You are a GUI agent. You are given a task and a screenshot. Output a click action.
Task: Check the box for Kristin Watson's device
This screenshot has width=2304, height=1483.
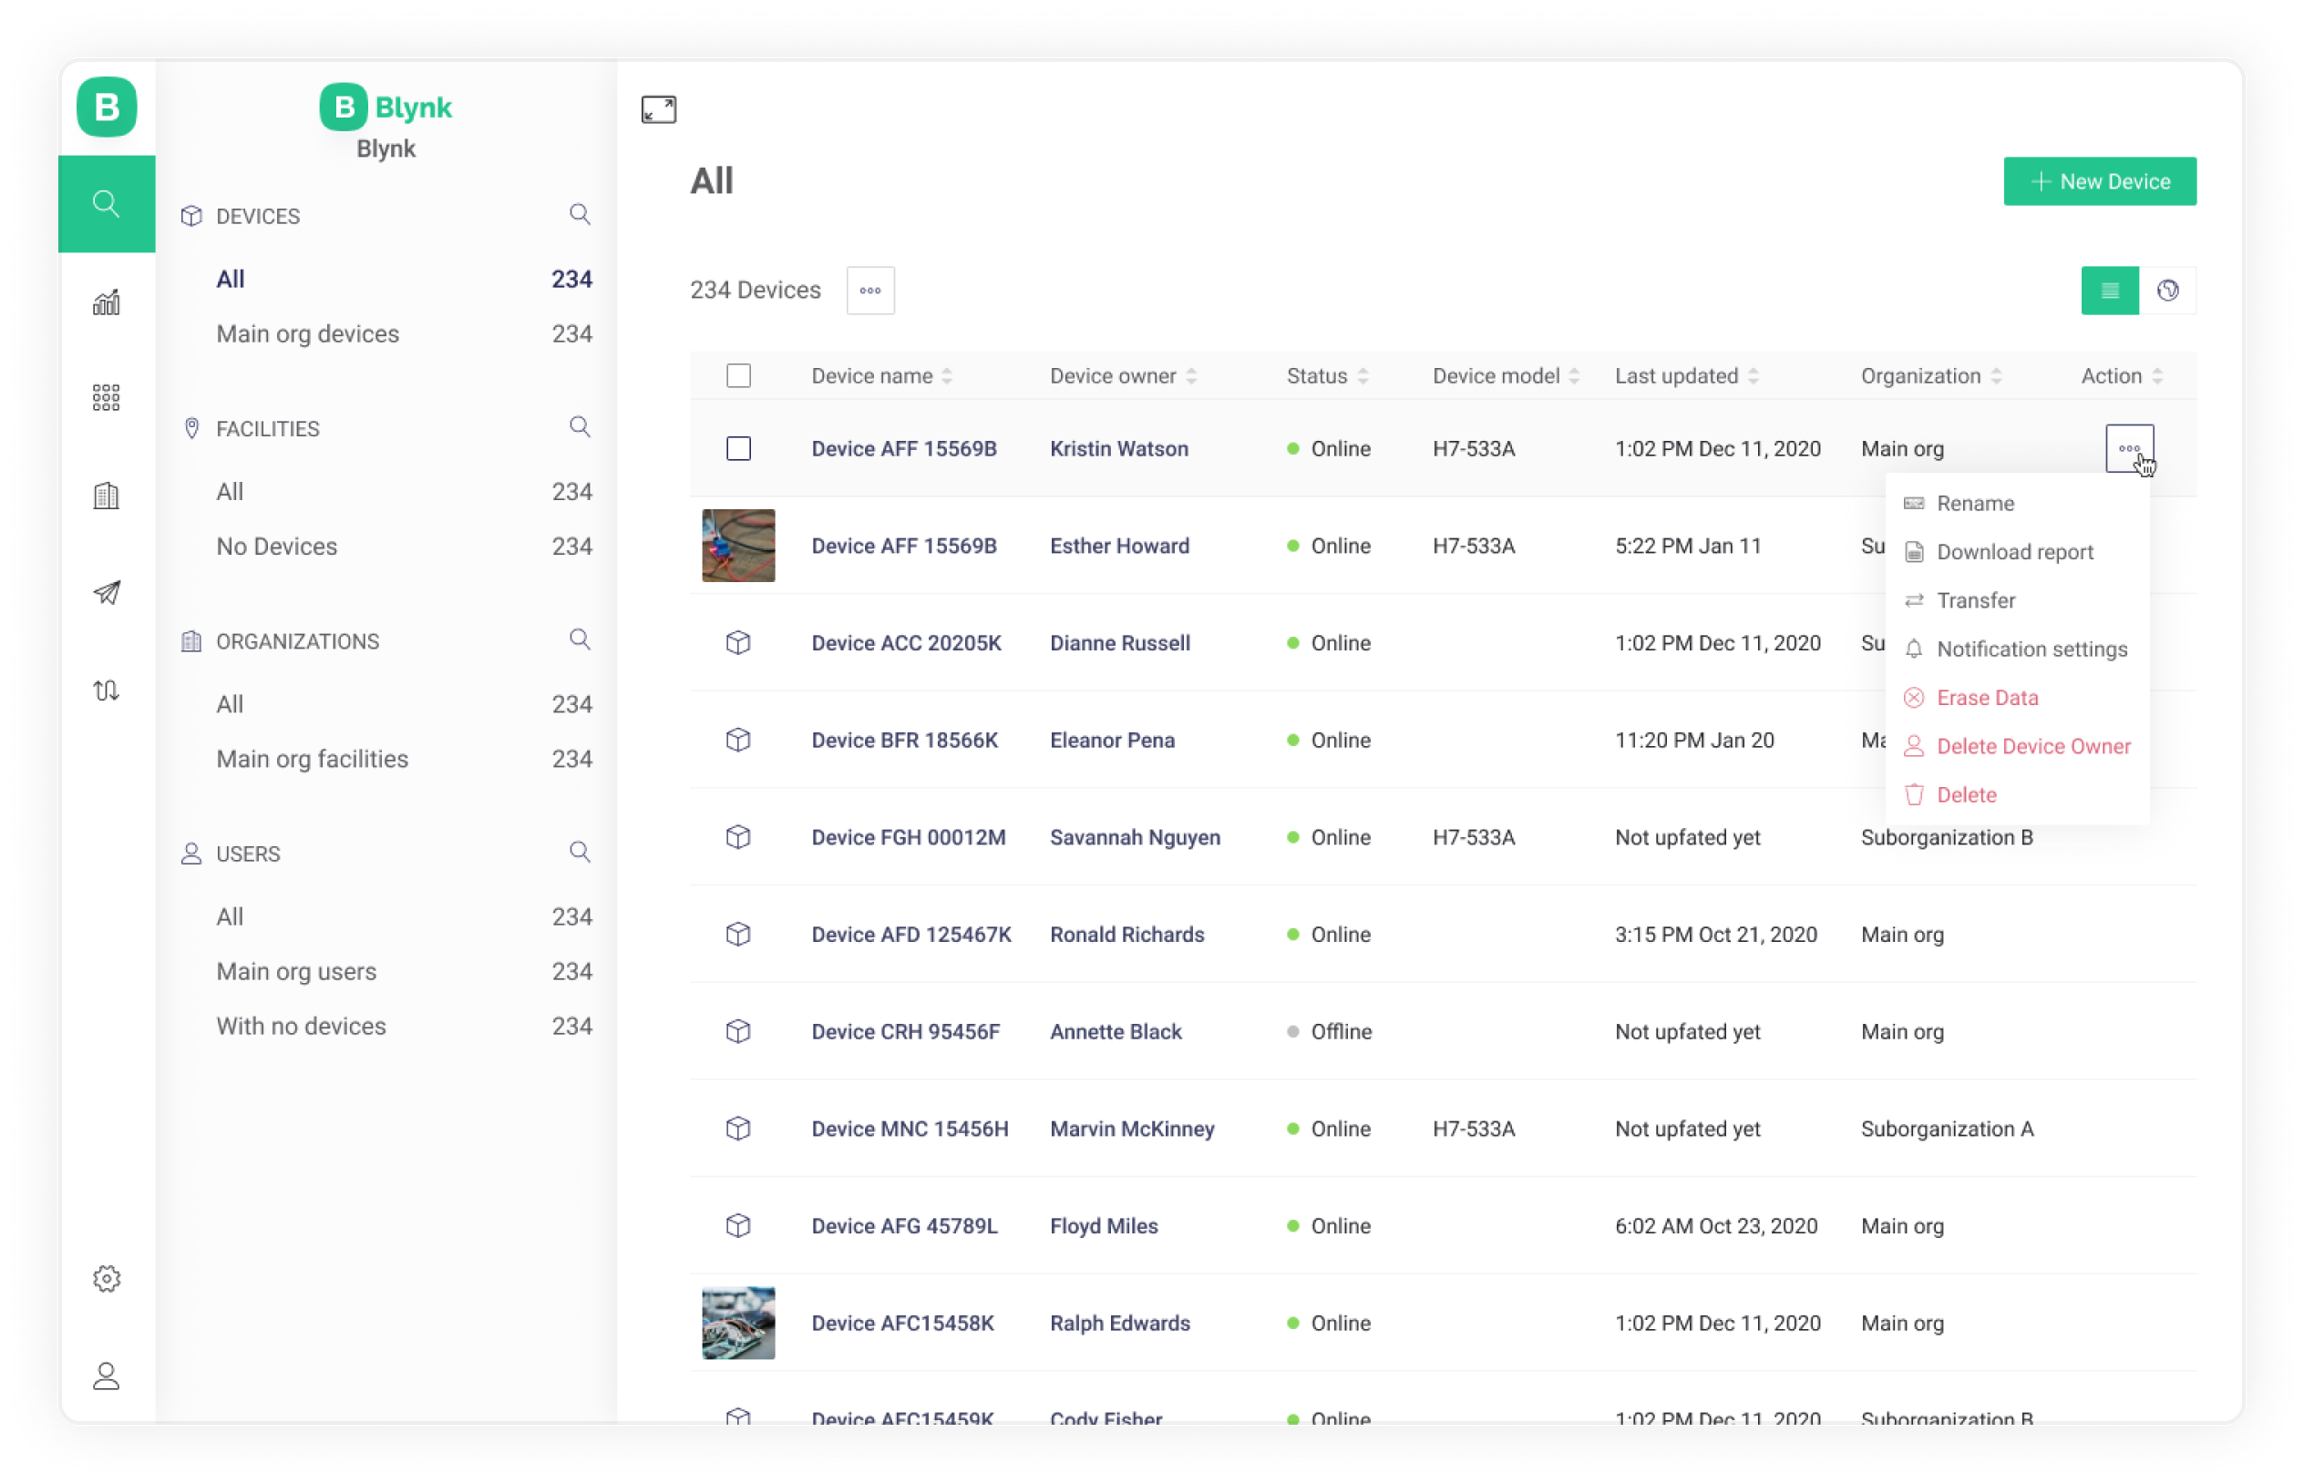pos(738,449)
